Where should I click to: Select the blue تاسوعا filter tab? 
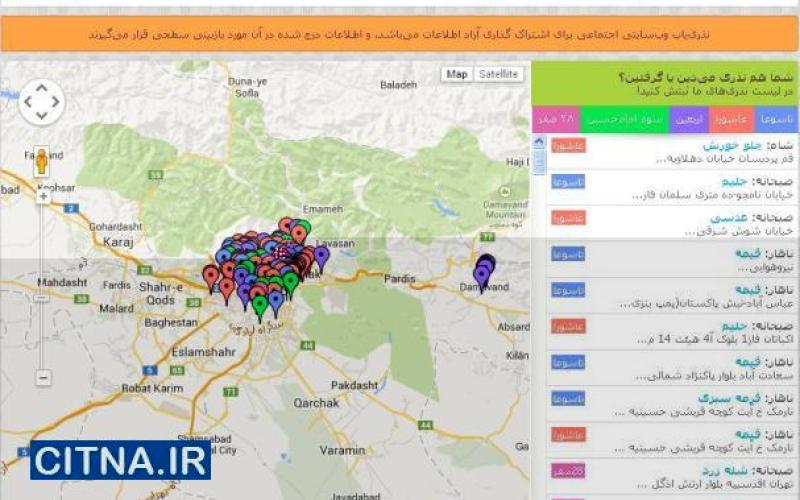[776, 119]
